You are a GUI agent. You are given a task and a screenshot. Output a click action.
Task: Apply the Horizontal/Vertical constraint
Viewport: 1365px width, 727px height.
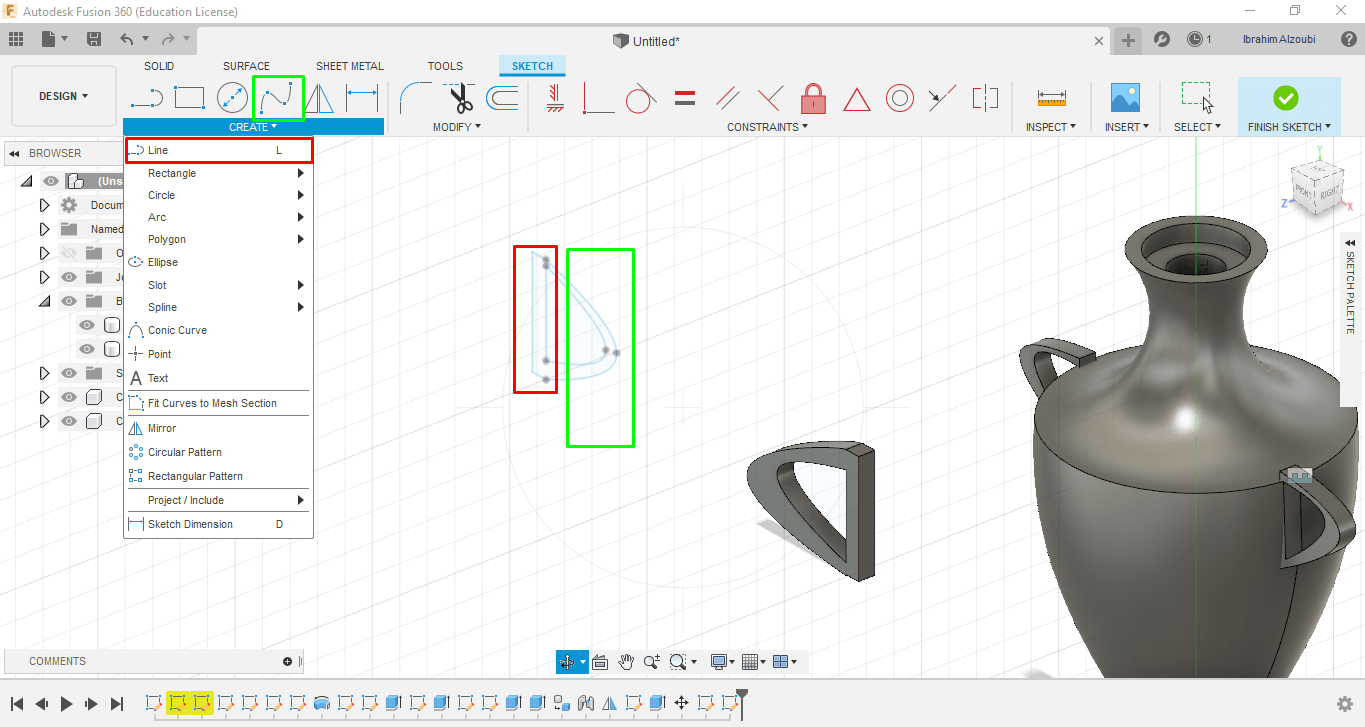click(x=555, y=98)
